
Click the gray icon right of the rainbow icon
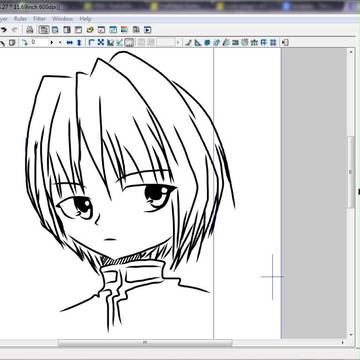[x=136, y=30]
